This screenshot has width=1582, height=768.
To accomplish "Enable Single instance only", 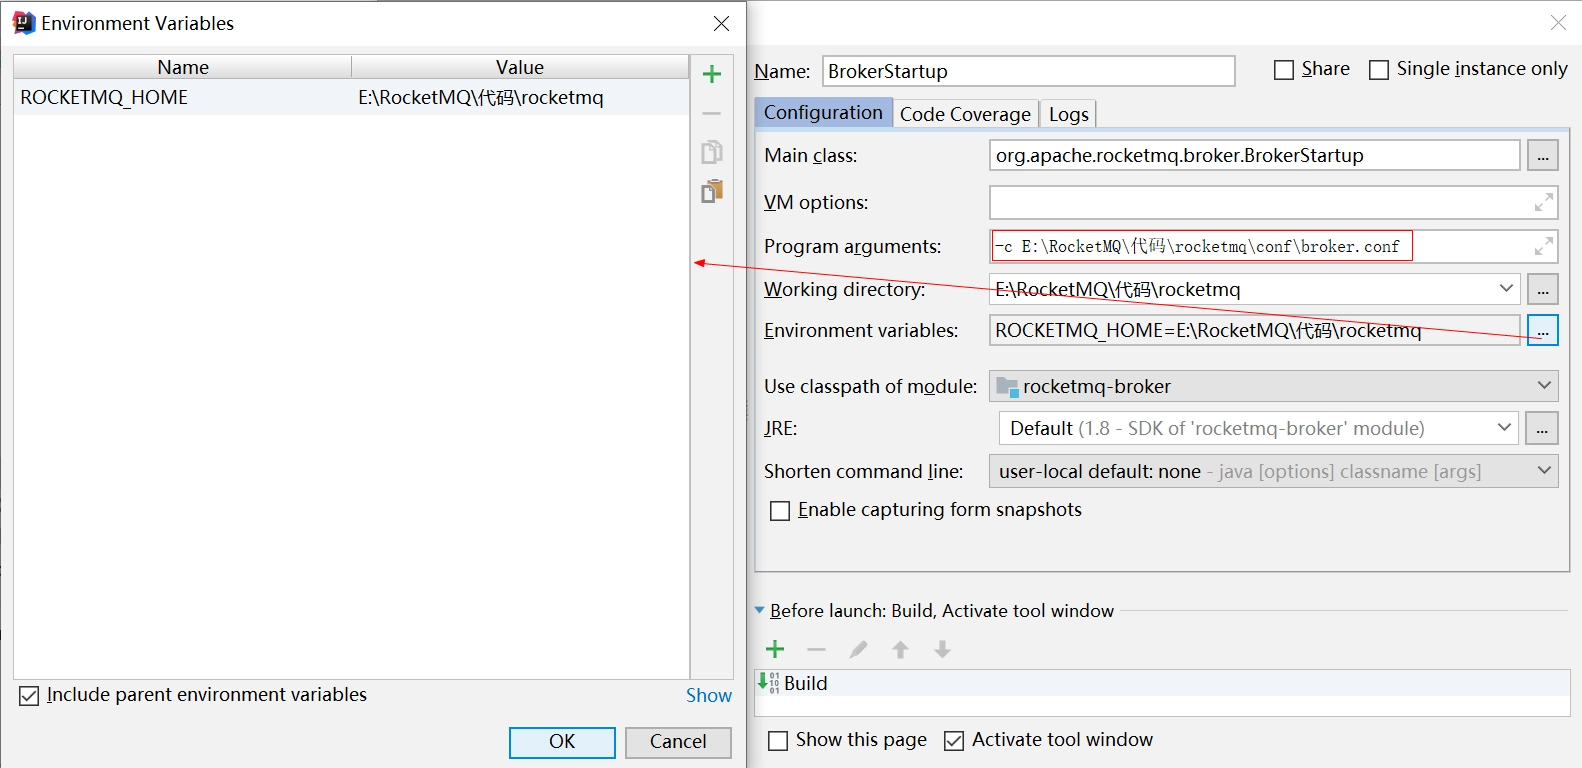I will tap(1379, 70).
